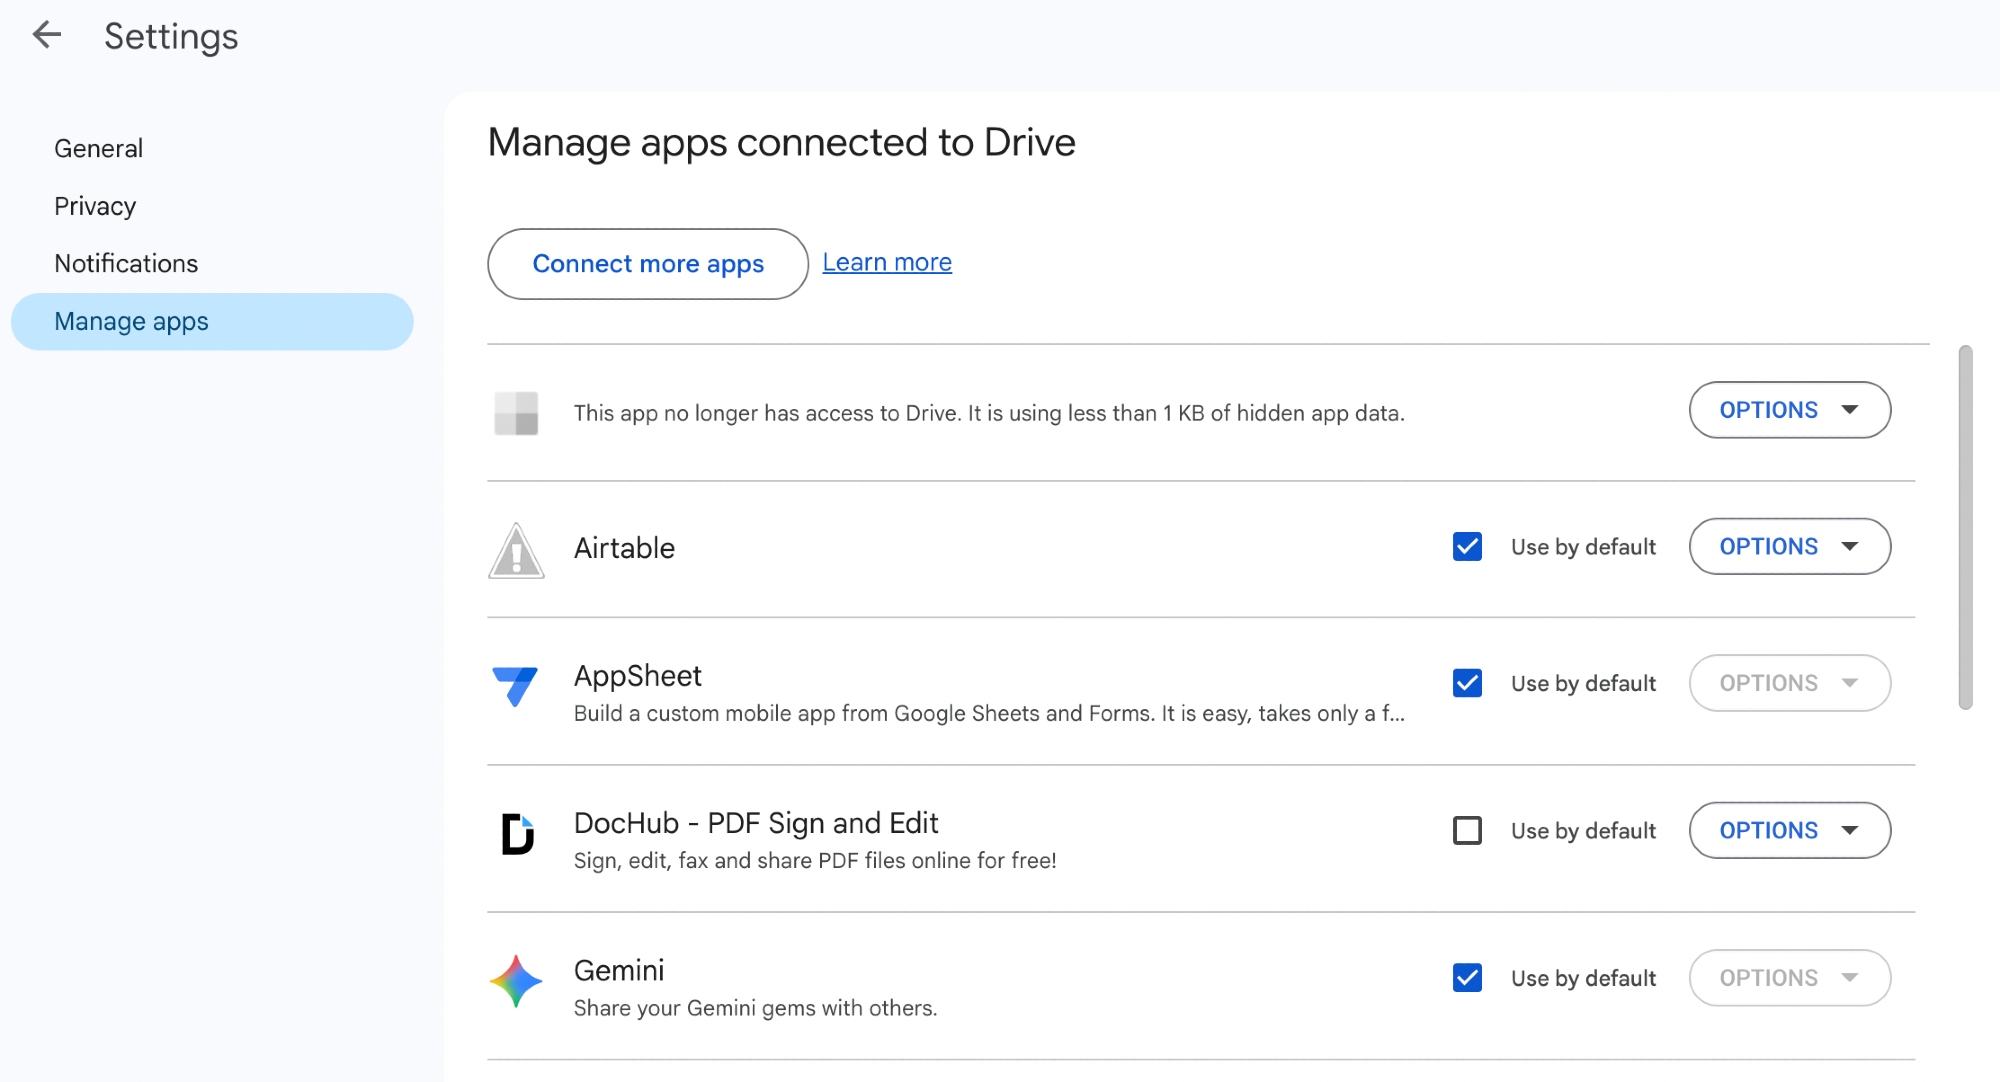Click the AppSheet app icon

(x=516, y=686)
